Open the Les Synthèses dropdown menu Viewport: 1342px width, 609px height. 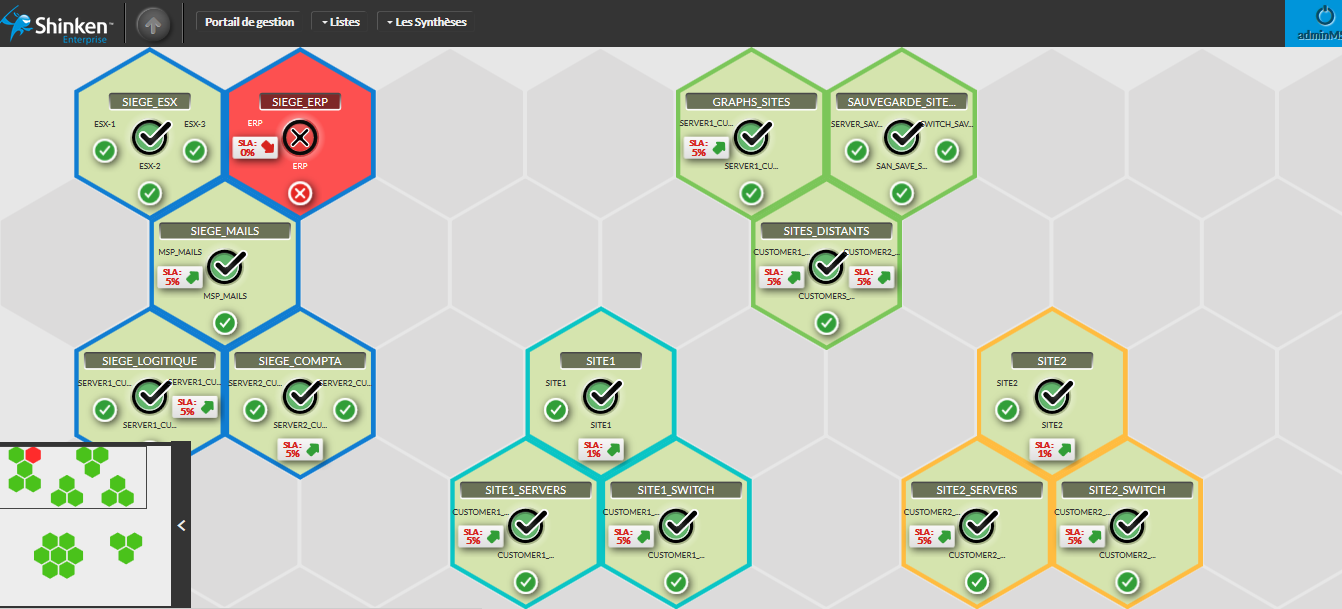coord(425,22)
